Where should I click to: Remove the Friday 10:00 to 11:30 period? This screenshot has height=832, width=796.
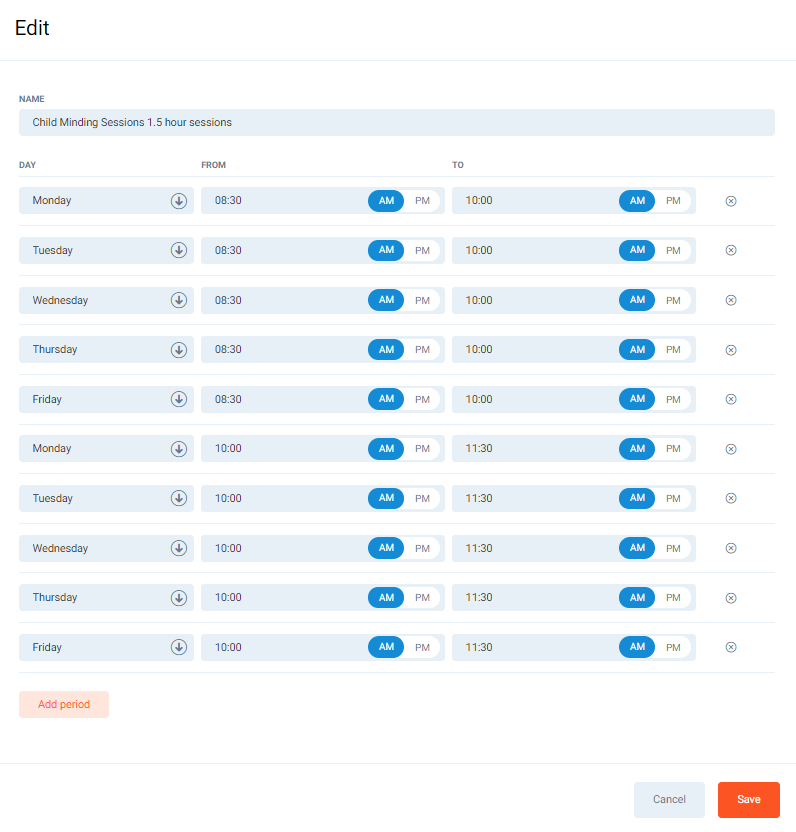coord(730,647)
